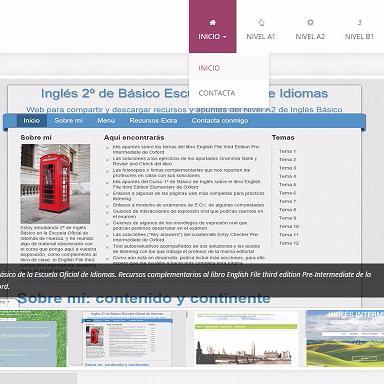Click the Inicio tab in blue bar

[x=32, y=121]
